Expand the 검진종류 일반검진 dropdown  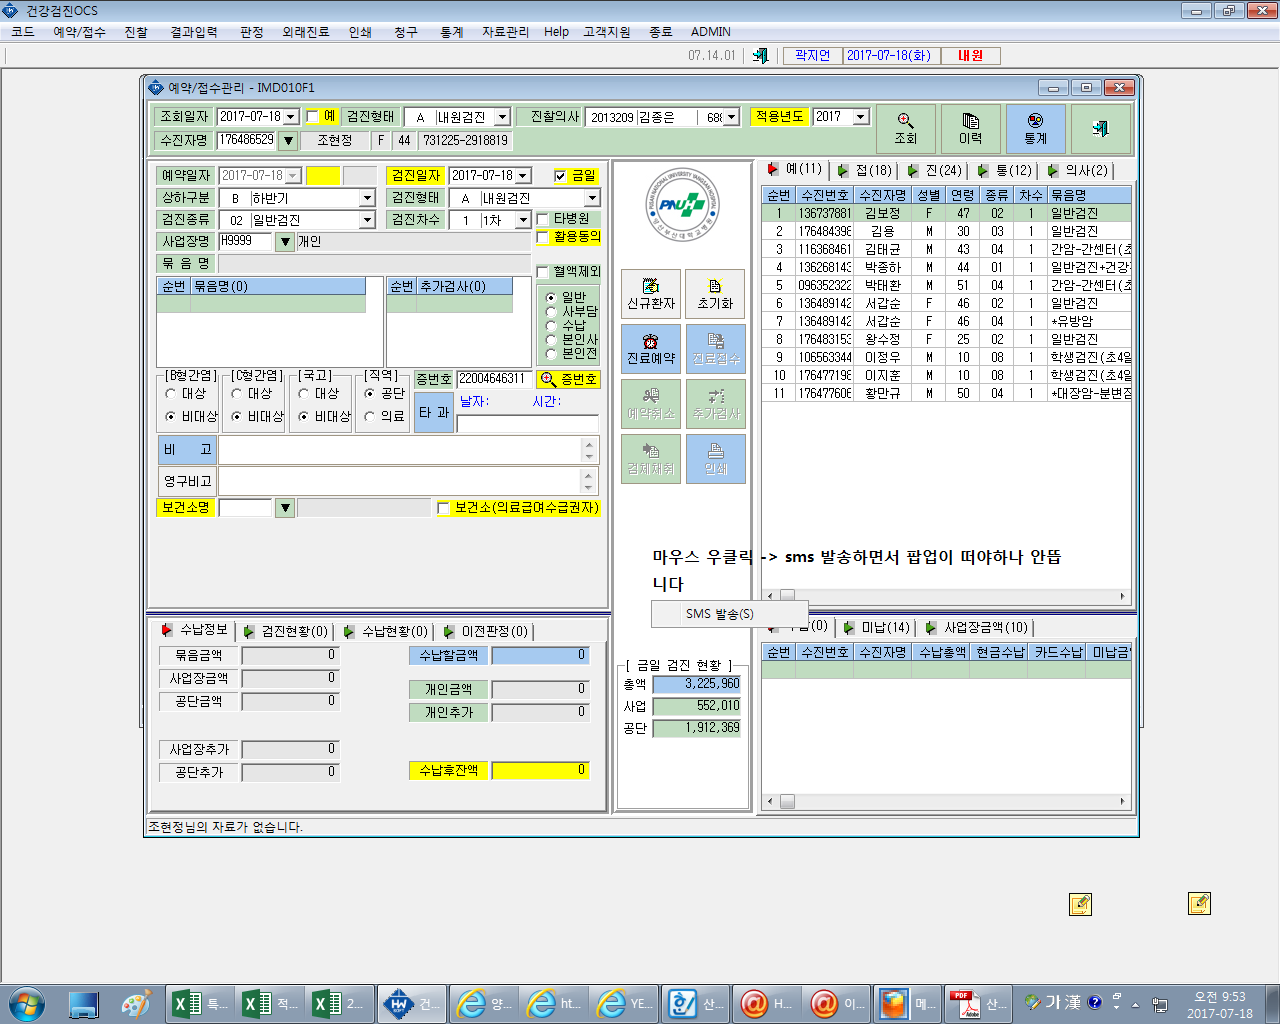point(367,220)
